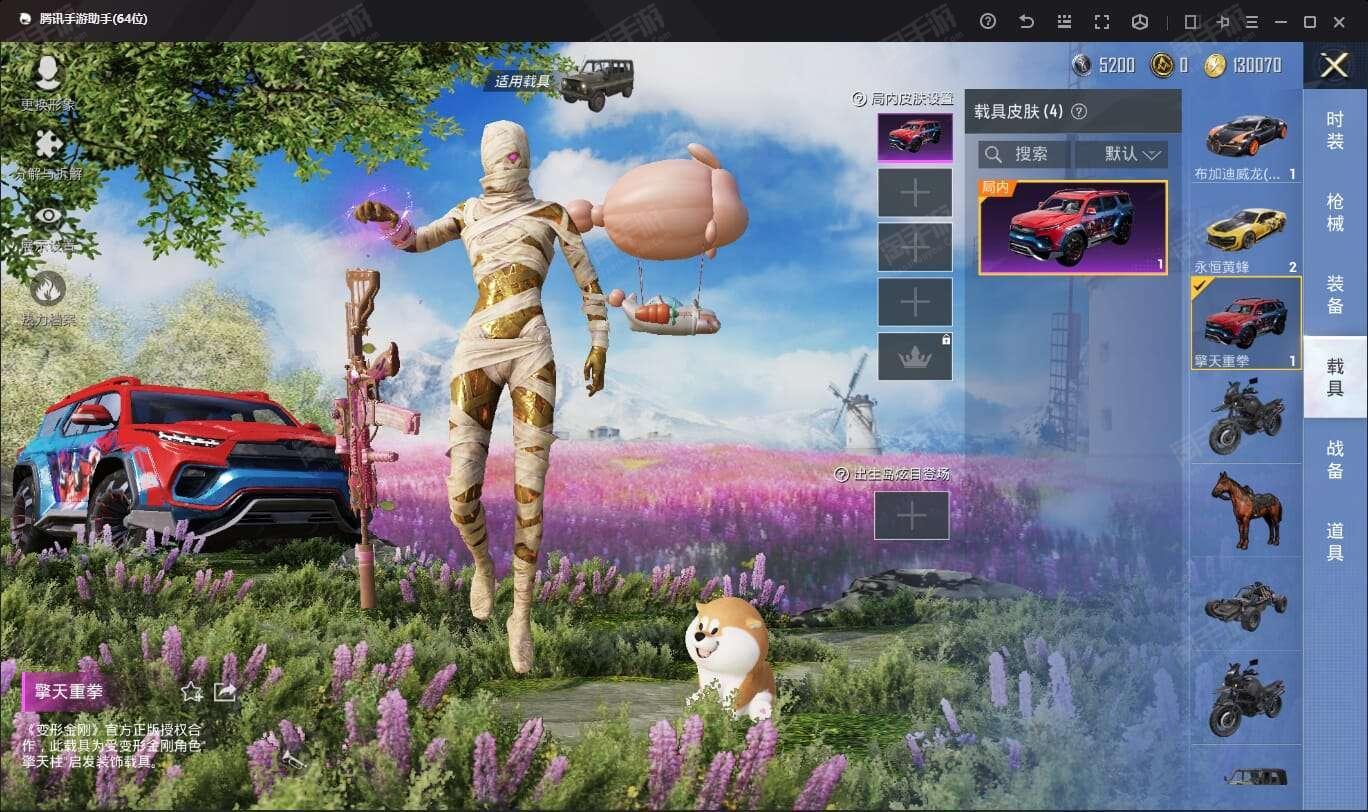Click the silver currency icon showing 5200
Image resolution: width=1368 pixels, height=812 pixels.
(1082, 66)
